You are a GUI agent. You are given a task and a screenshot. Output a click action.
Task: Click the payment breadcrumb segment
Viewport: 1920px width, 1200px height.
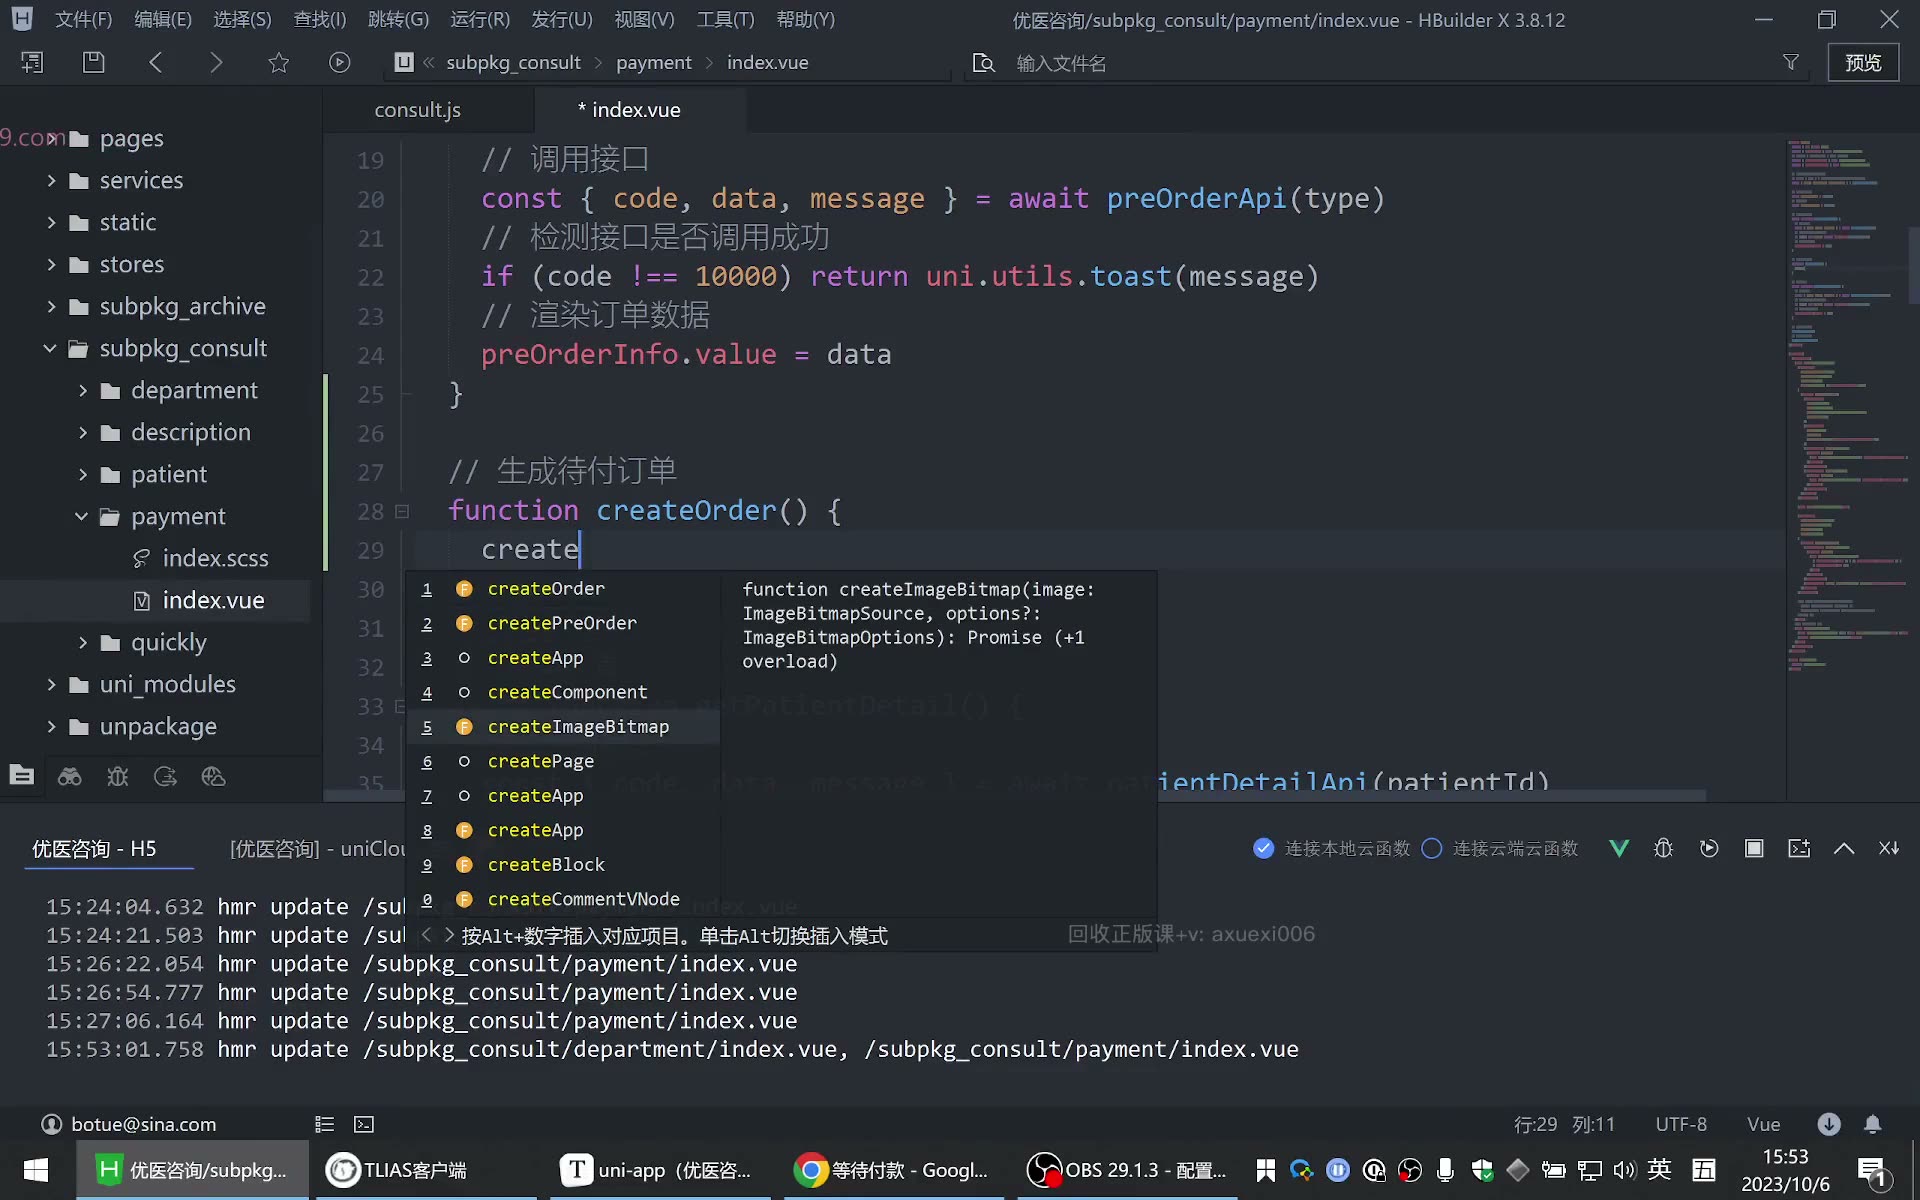point(653,62)
